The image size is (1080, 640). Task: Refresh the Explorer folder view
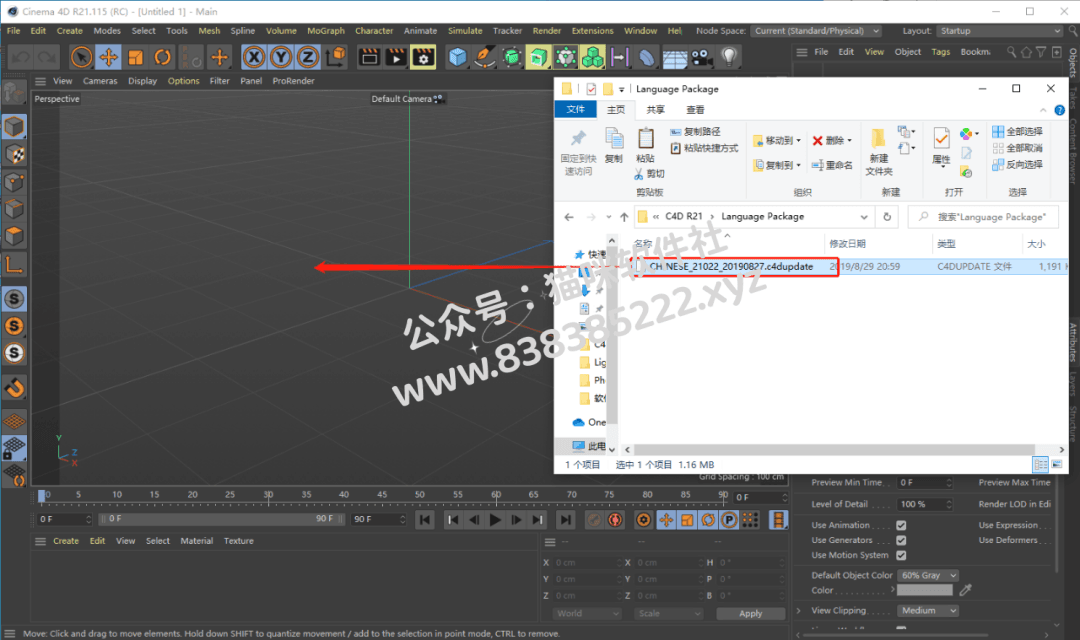[x=887, y=217]
